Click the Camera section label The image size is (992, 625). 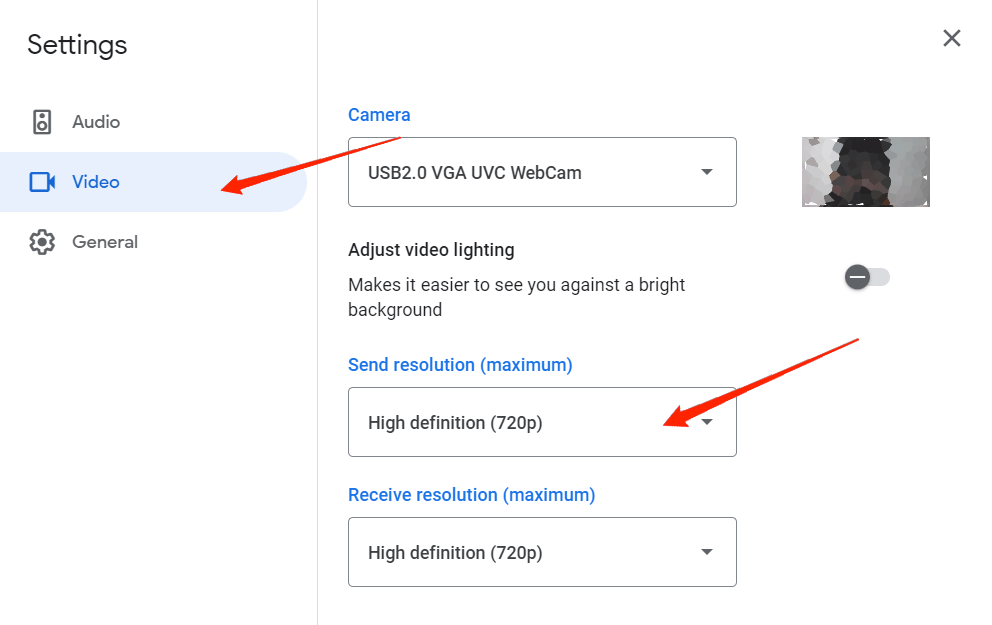tap(379, 115)
